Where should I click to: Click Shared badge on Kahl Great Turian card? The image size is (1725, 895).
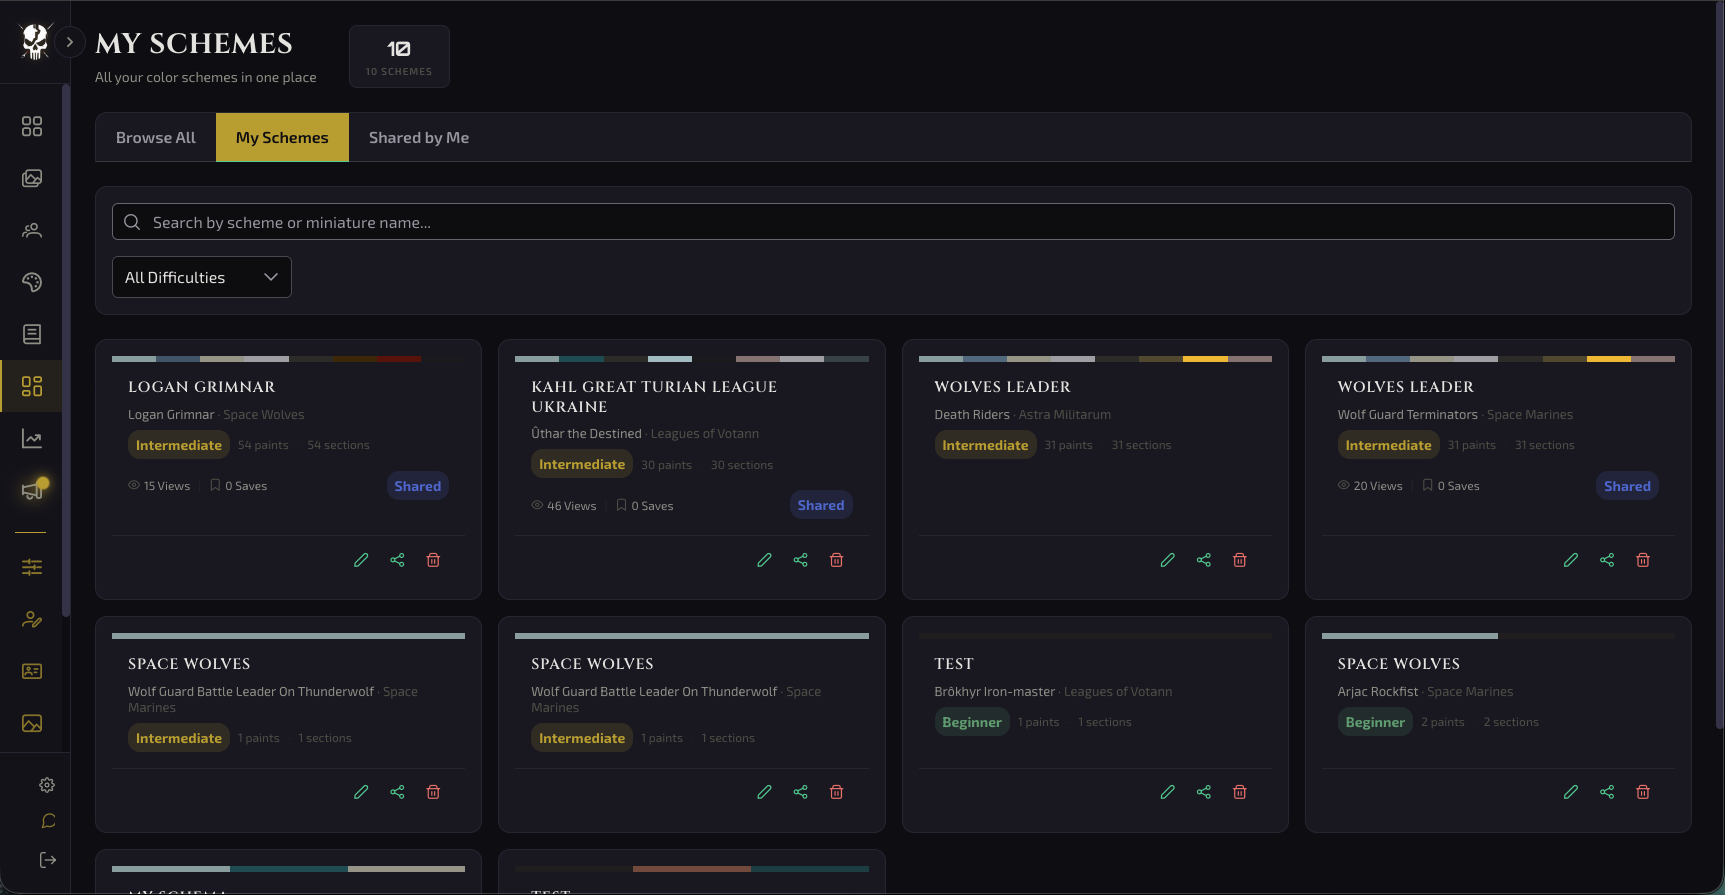[821, 505]
